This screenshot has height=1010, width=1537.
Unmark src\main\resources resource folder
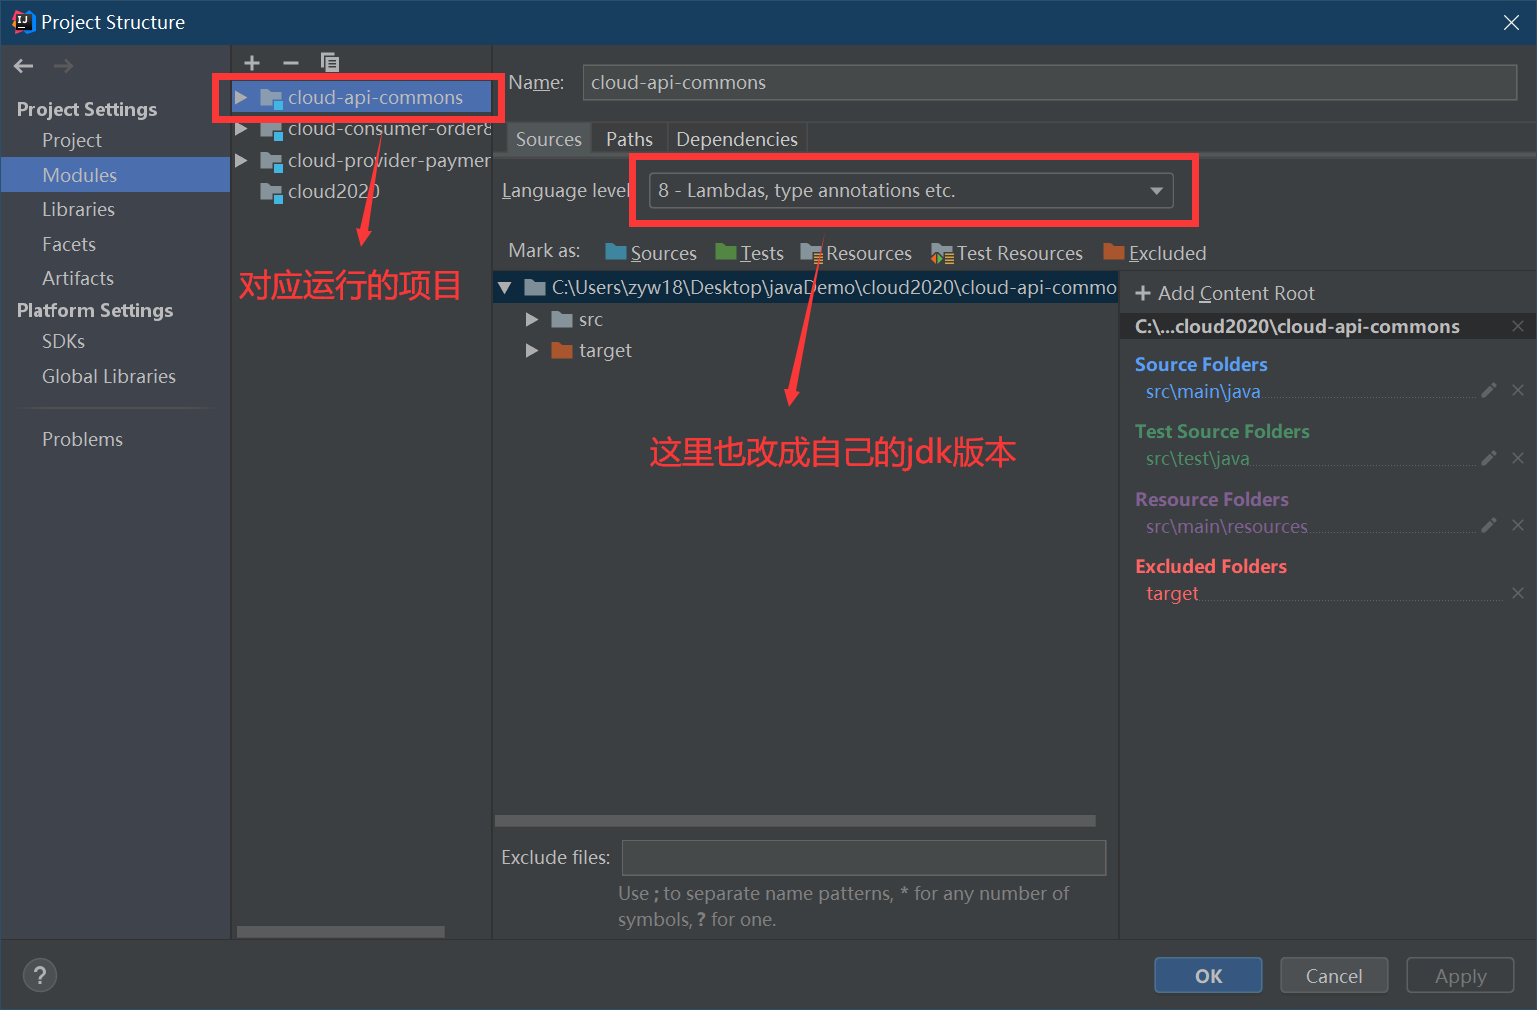[x=1518, y=526]
